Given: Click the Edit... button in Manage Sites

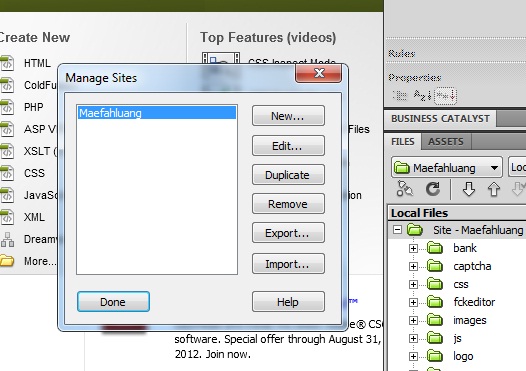Looking at the screenshot, I should [288, 146].
